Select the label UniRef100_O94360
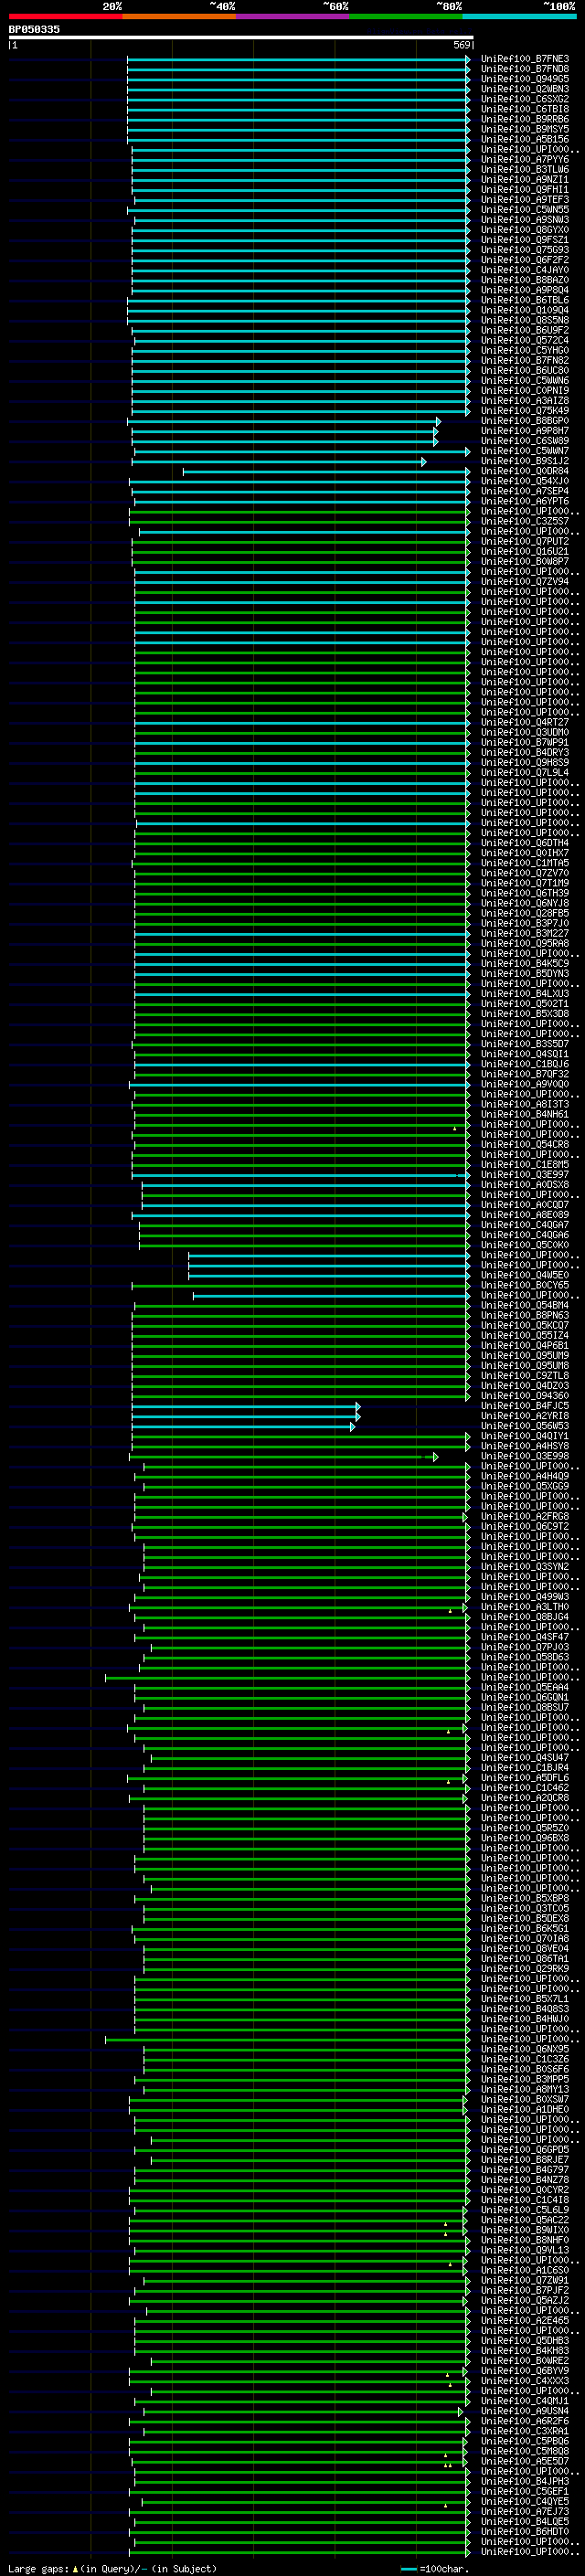 pyautogui.click(x=525, y=1396)
